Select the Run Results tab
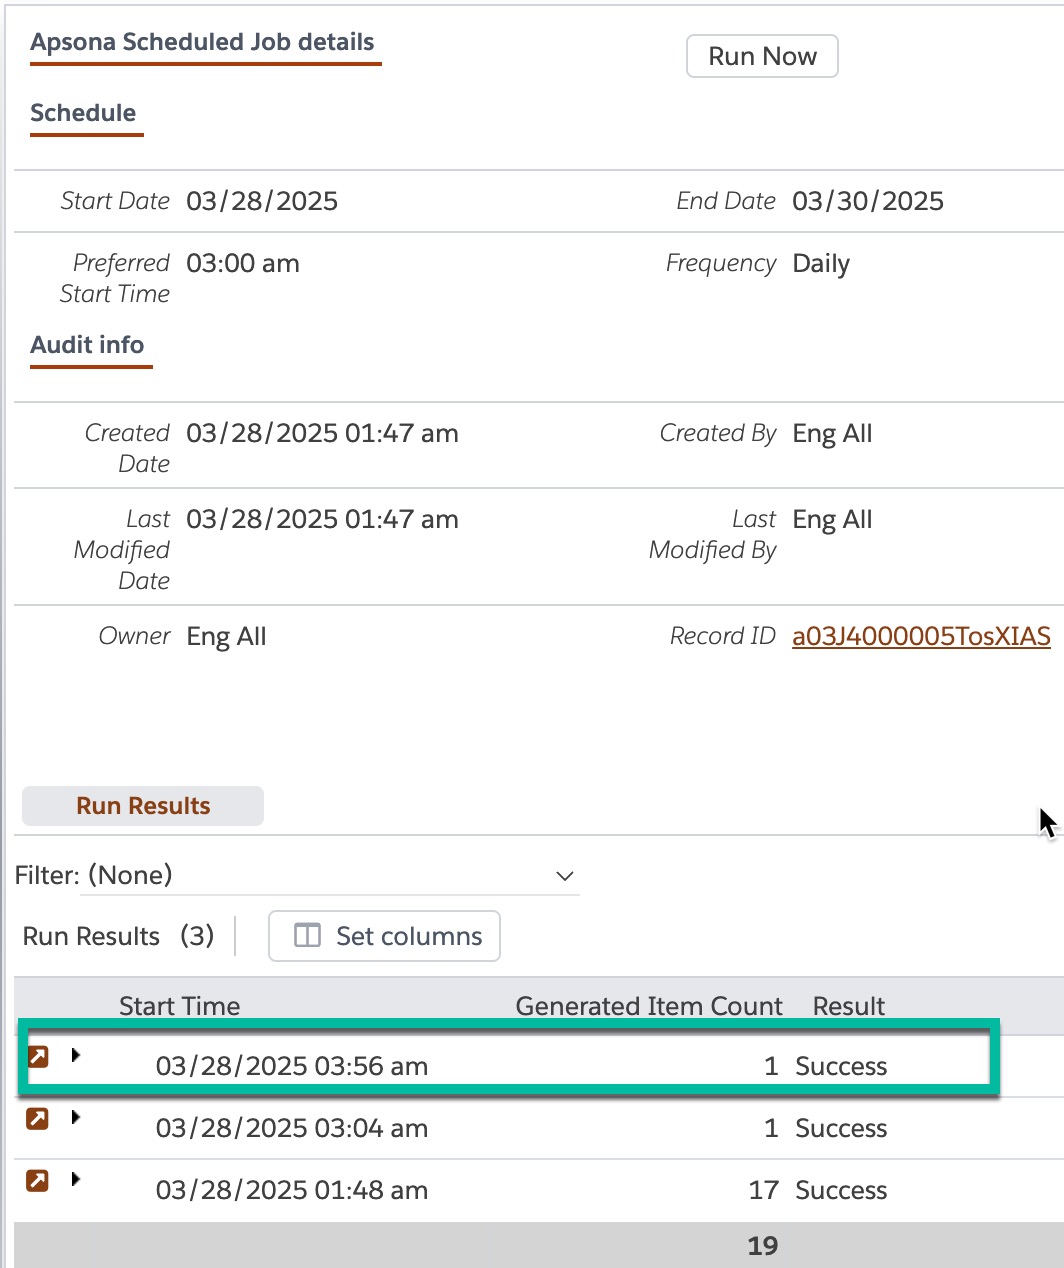 pos(143,806)
